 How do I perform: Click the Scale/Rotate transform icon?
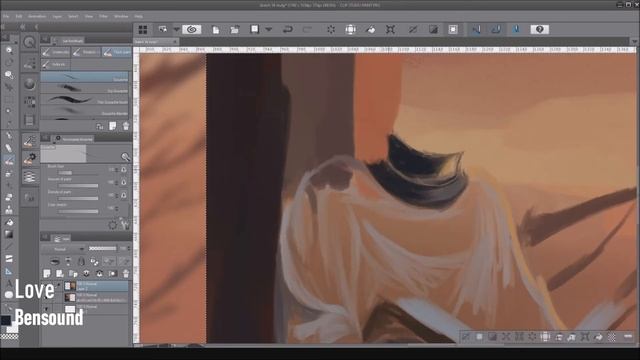click(391, 29)
